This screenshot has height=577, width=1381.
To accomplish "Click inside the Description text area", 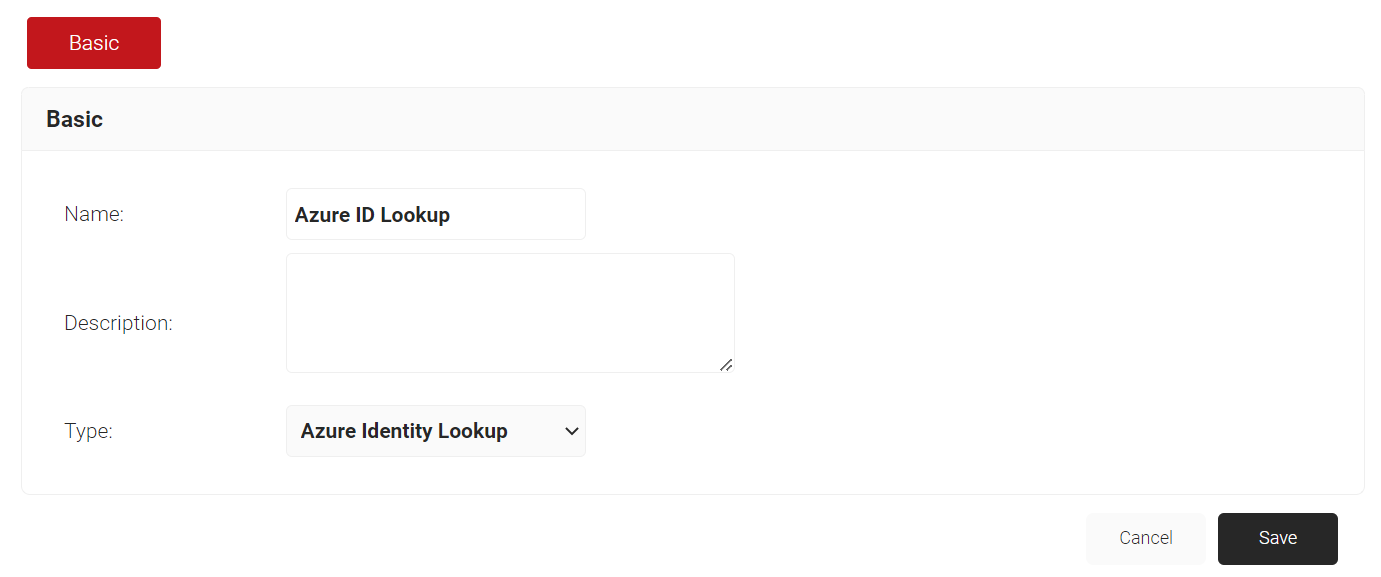I will (x=510, y=313).
